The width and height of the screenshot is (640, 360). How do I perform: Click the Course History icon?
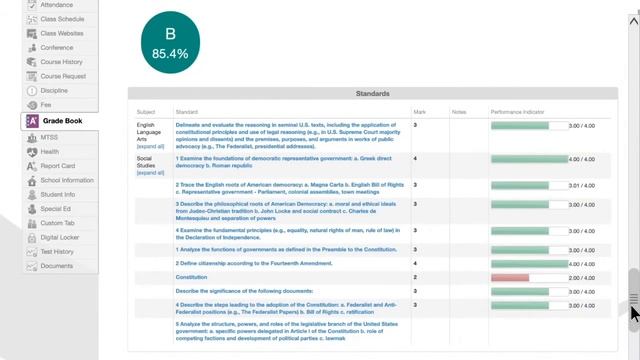click(x=32, y=62)
